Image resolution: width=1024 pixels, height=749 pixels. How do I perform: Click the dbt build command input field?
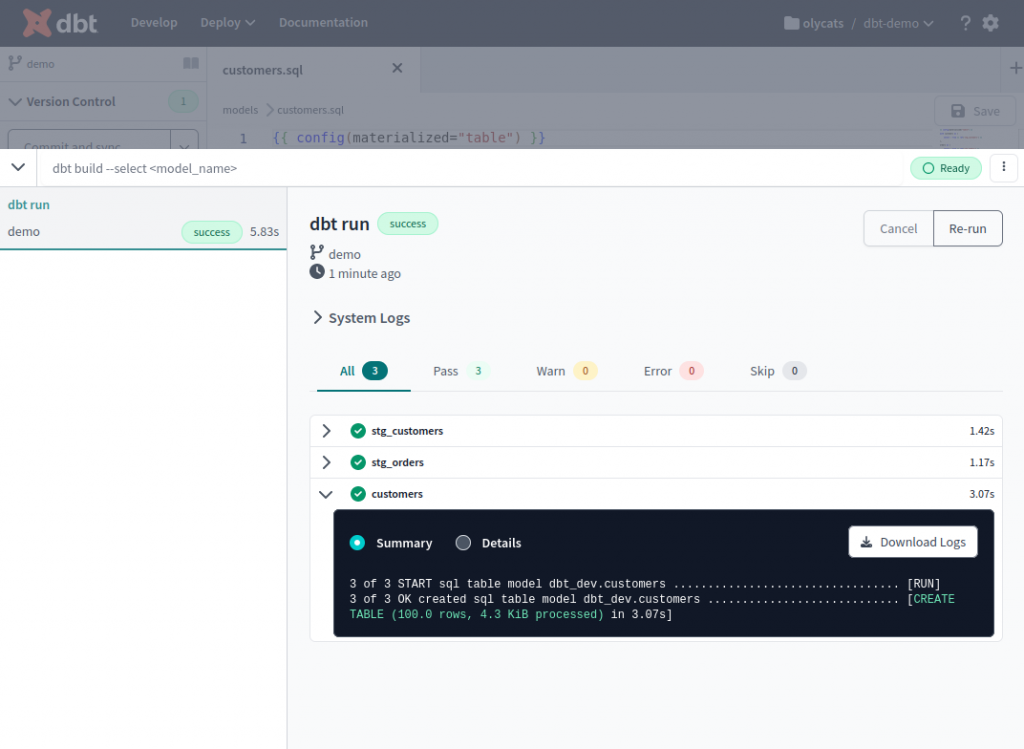[x=472, y=168]
